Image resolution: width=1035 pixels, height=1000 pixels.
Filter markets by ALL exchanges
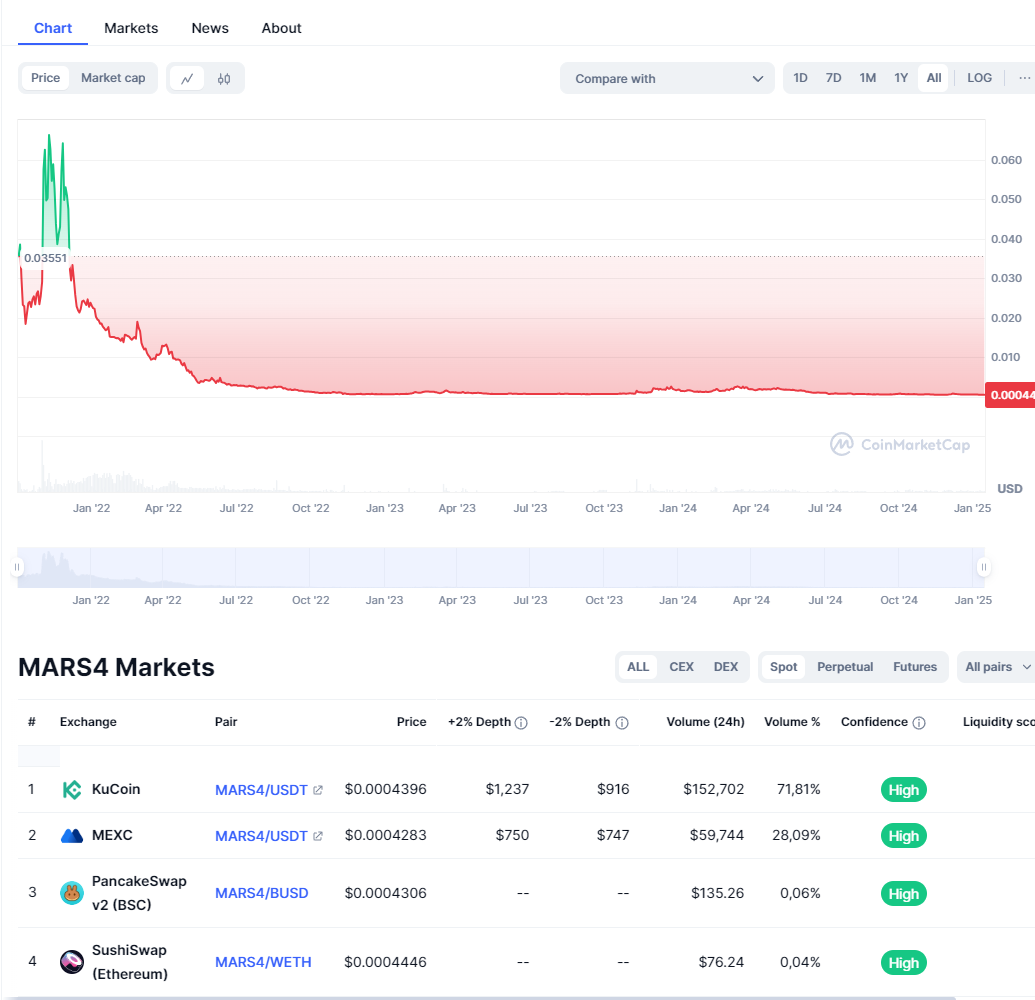[638, 667]
